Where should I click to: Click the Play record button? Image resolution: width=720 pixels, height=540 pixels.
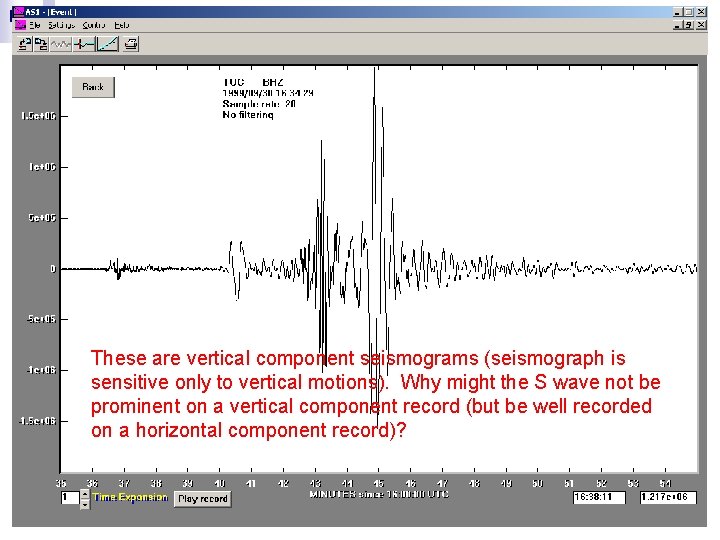coord(202,499)
